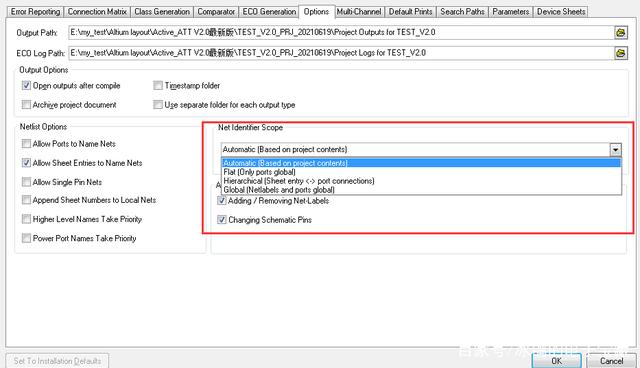The image size is (640, 368).
Task: Open the Device Sheets tab
Action: coord(561,12)
